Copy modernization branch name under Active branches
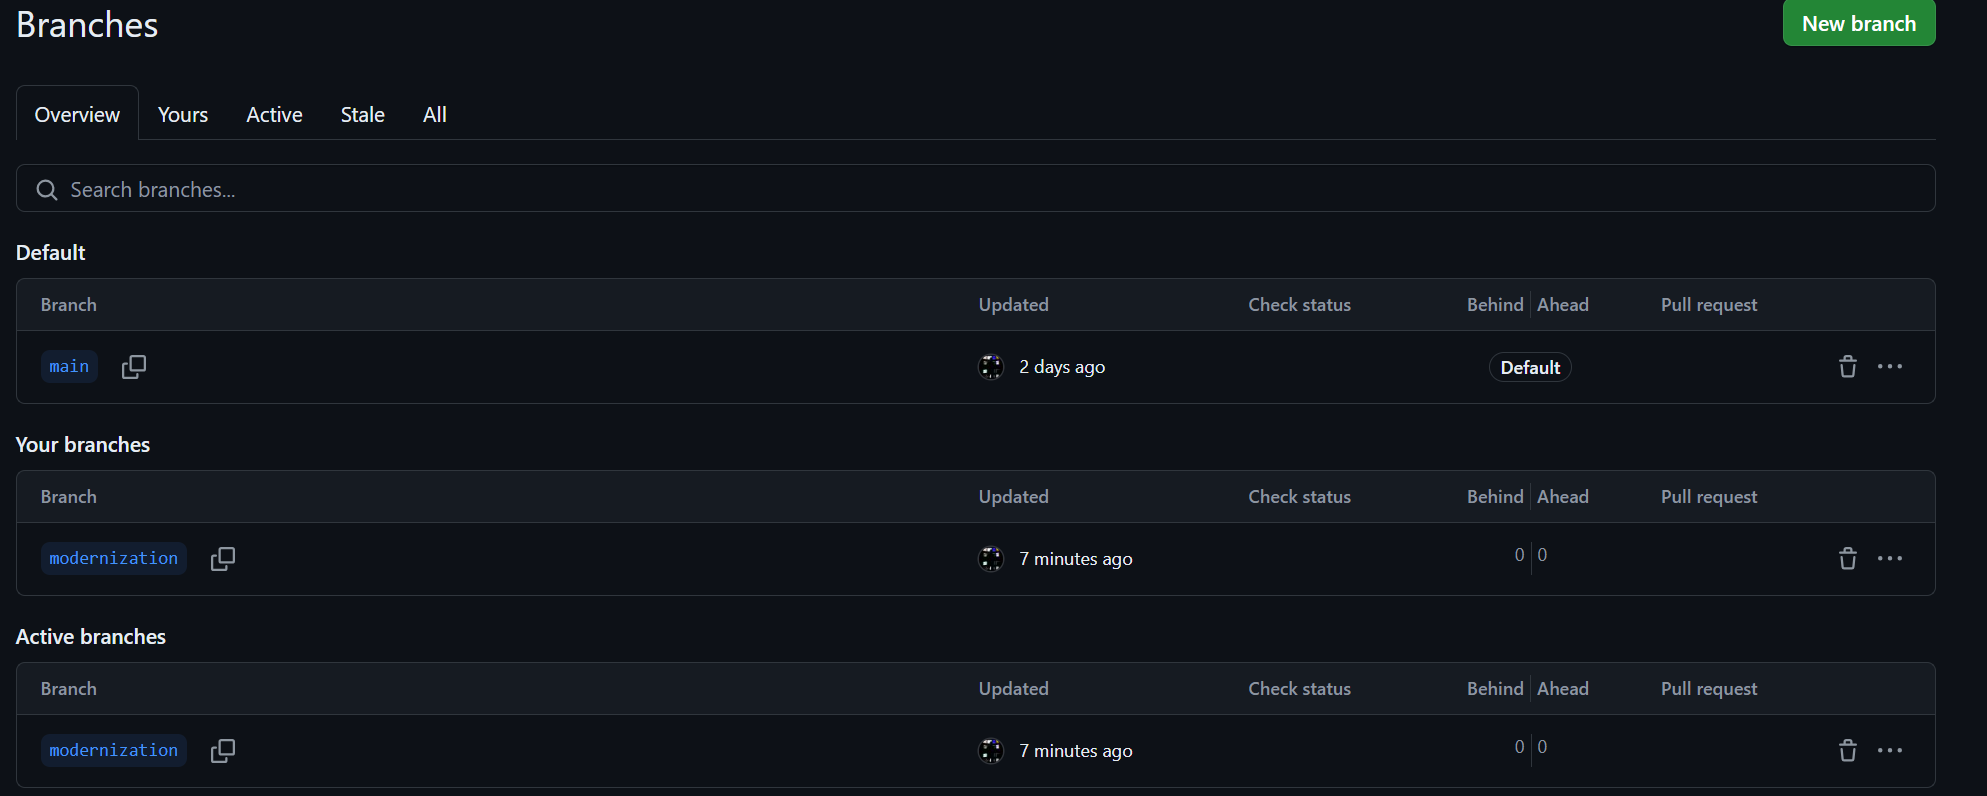This screenshot has height=796, width=1987. click(x=223, y=751)
